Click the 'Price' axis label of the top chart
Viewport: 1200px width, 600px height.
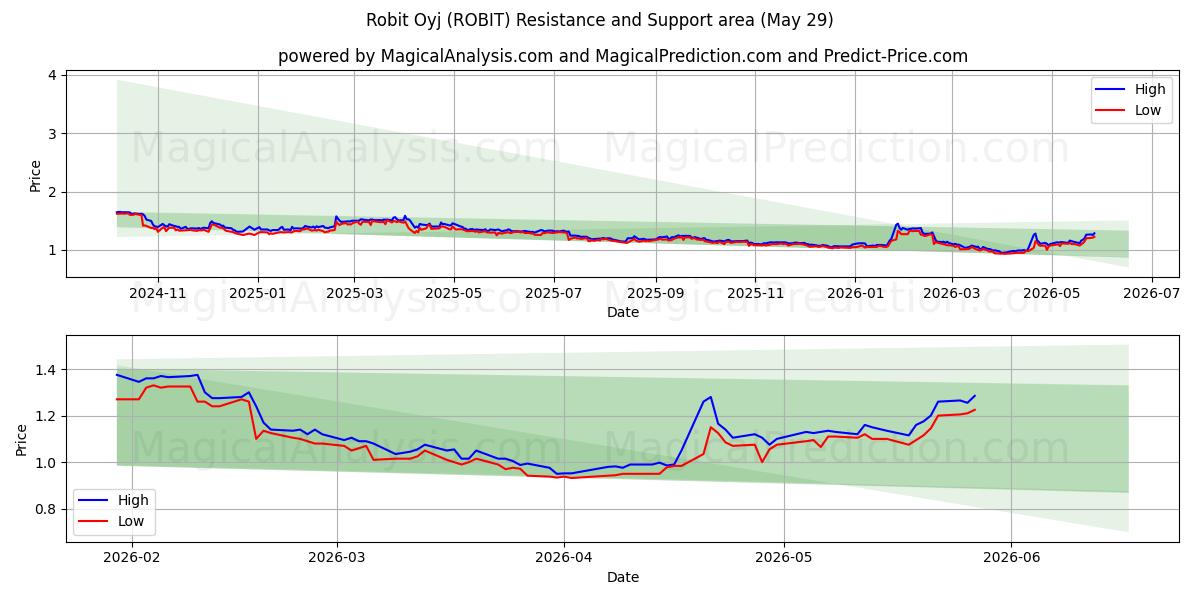(36, 176)
